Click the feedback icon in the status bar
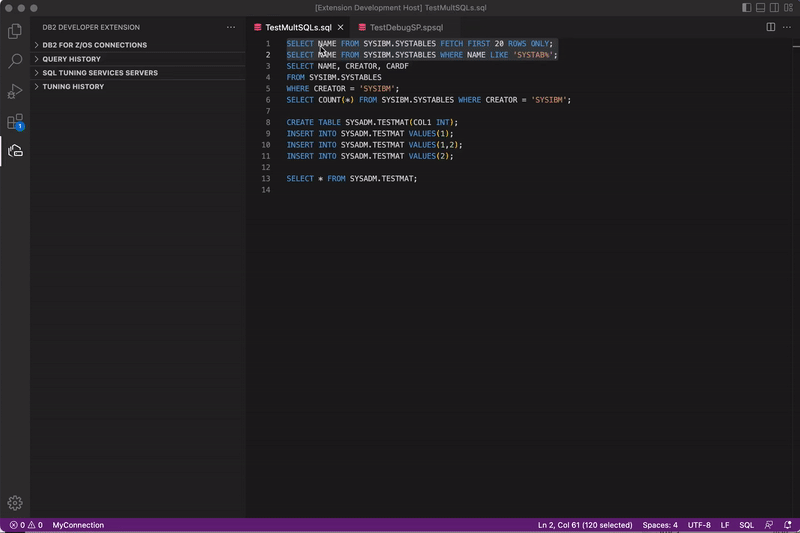 click(x=769, y=525)
